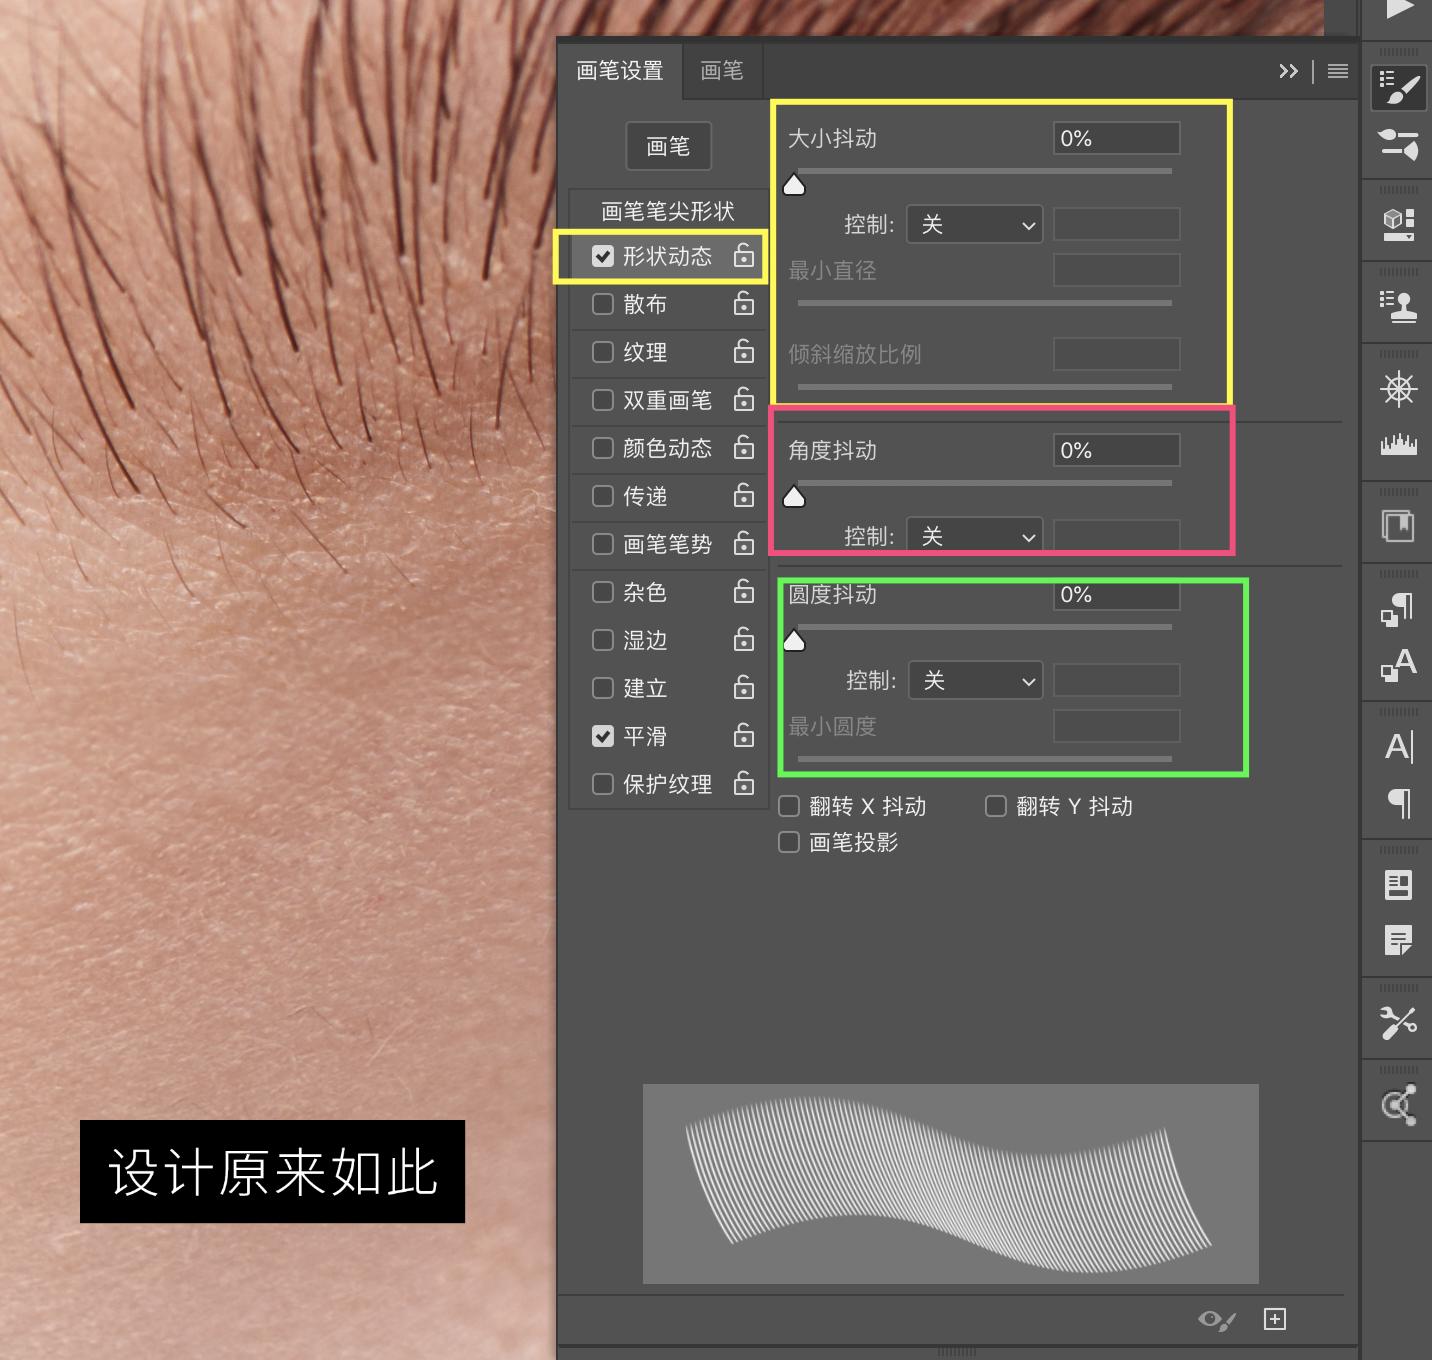Open the Brush Settings panel icon
This screenshot has width=1432, height=1360.
(x=1397, y=88)
